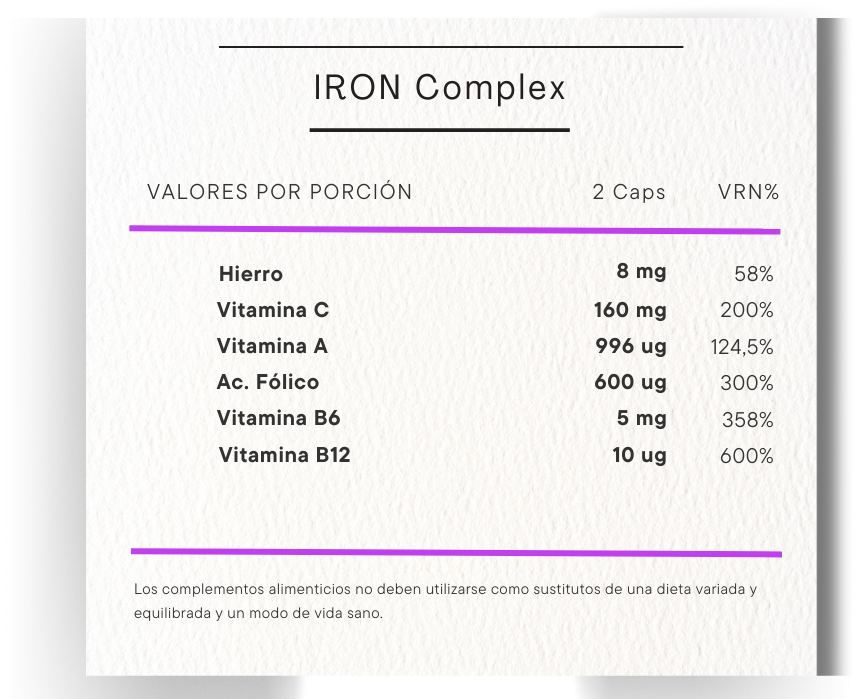Click the 996 ug amount
Screen dimensions: 860x699
pos(630,346)
